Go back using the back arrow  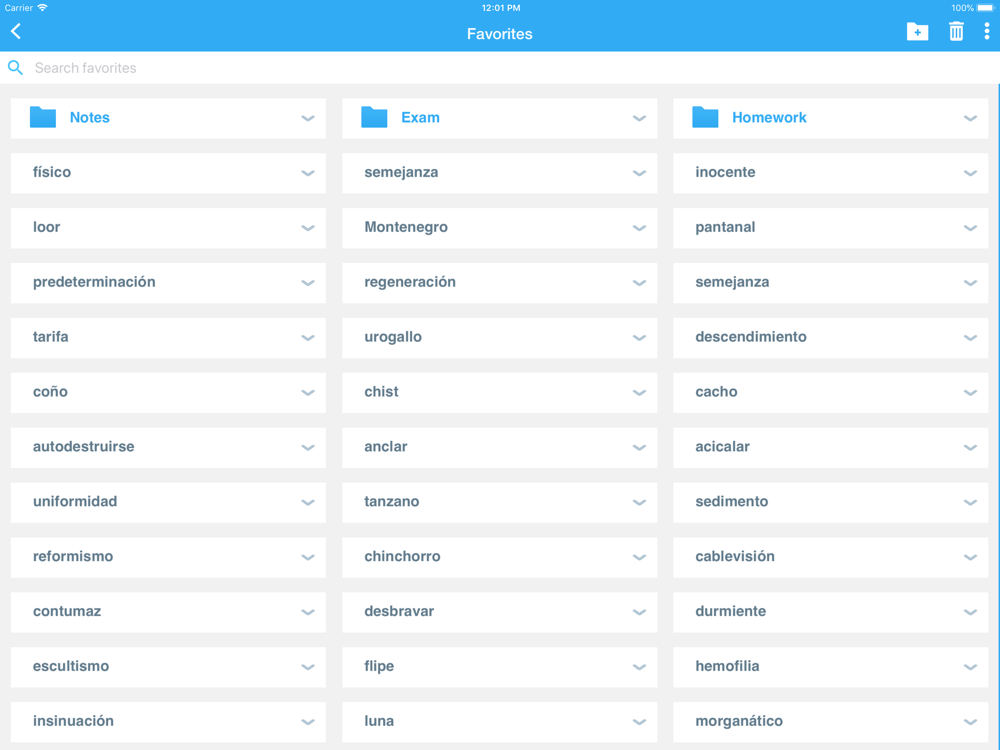click(x=16, y=31)
